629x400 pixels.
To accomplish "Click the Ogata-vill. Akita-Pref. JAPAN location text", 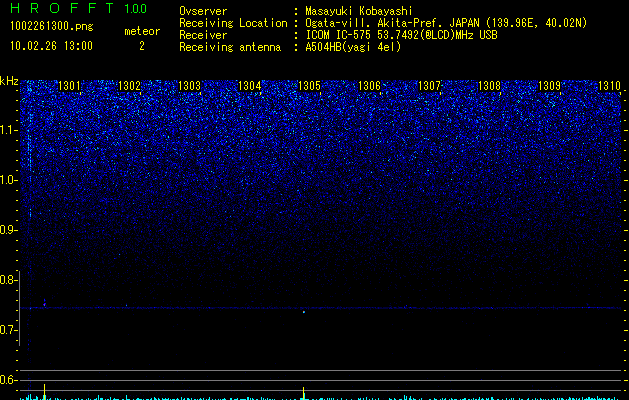I will pos(446,23).
